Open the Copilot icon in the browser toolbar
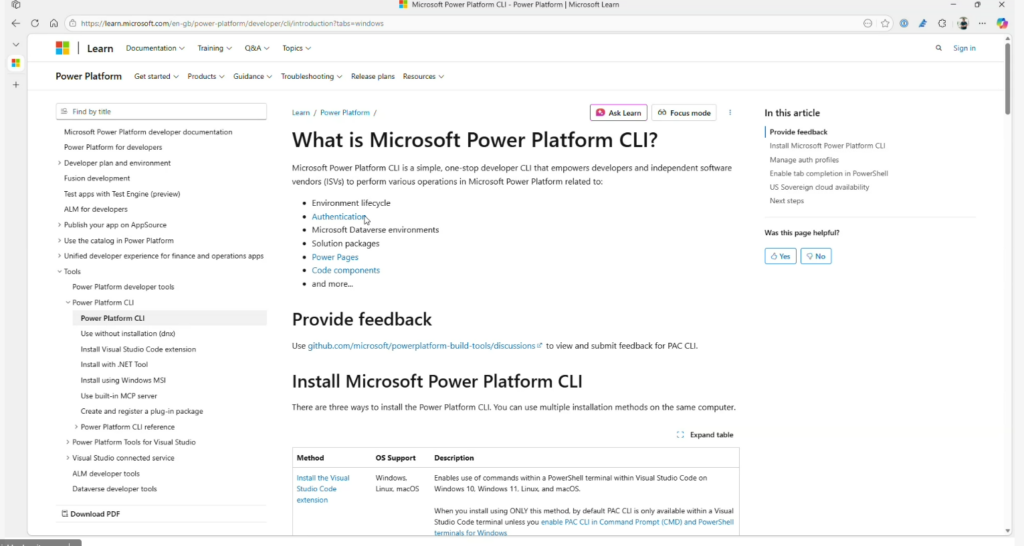 click(1002, 23)
